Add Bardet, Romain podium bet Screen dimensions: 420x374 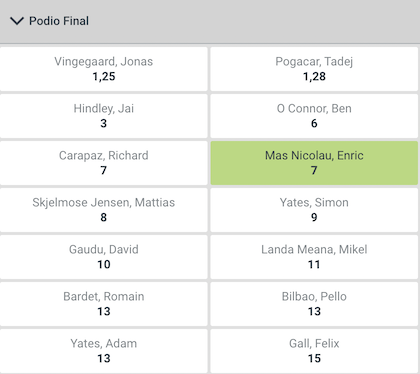(104, 304)
